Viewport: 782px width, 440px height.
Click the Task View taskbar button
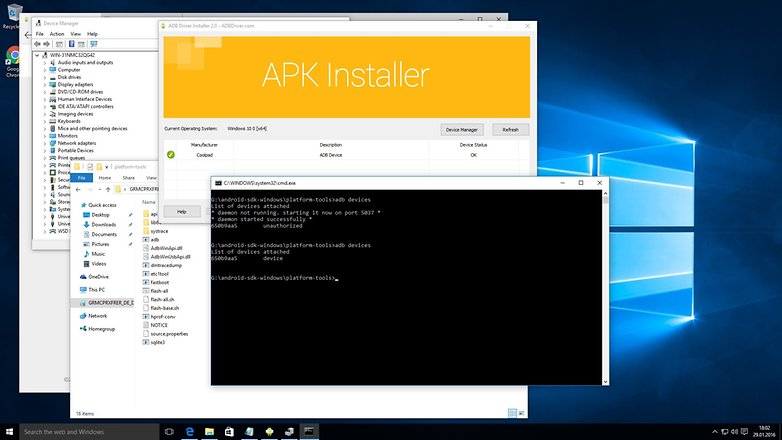click(169, 432)
